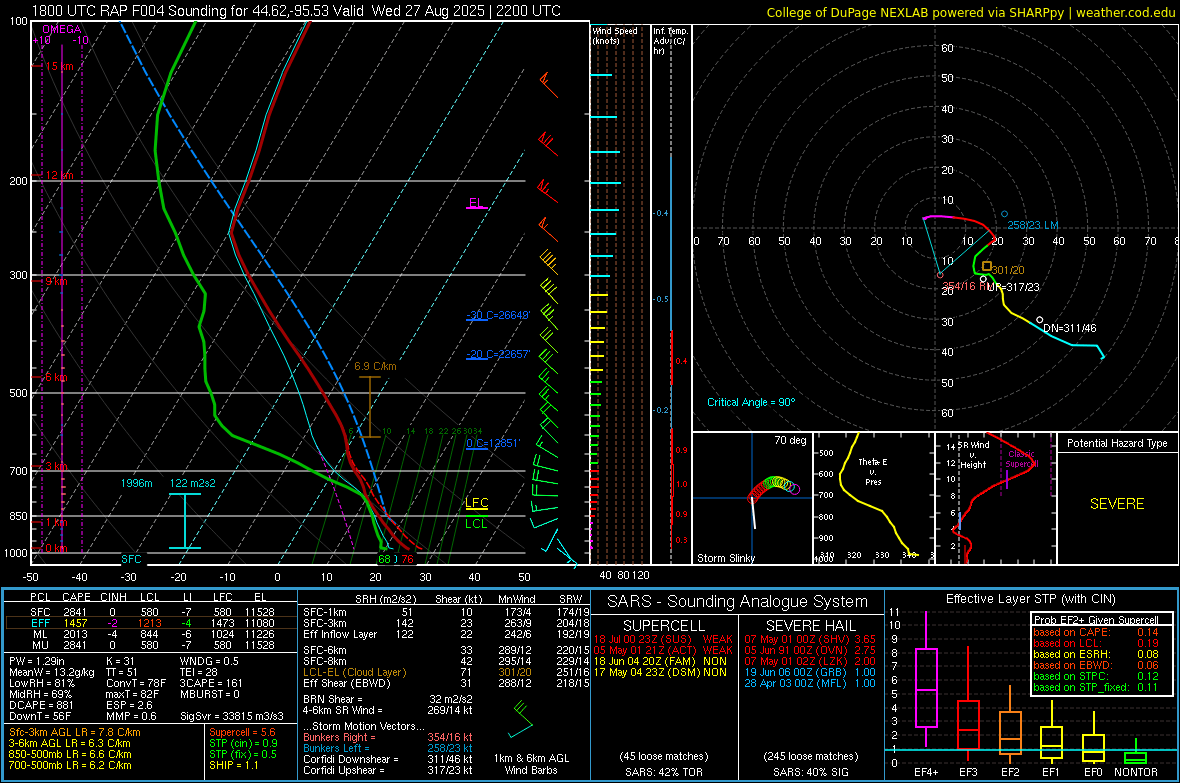Click the -20 C=22657' height label

pyautogui.click(x=497, y=354)
